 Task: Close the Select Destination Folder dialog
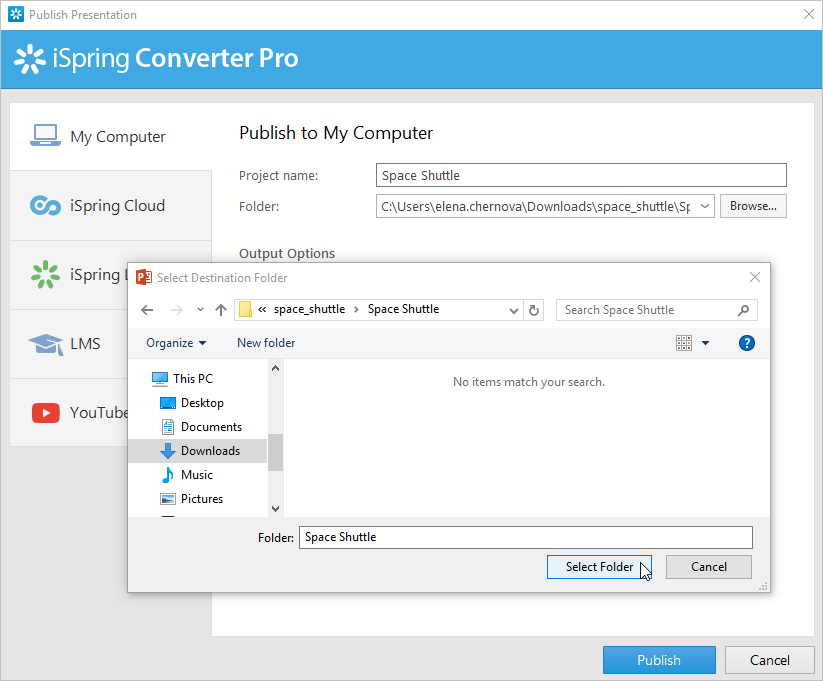pos(755,277)
